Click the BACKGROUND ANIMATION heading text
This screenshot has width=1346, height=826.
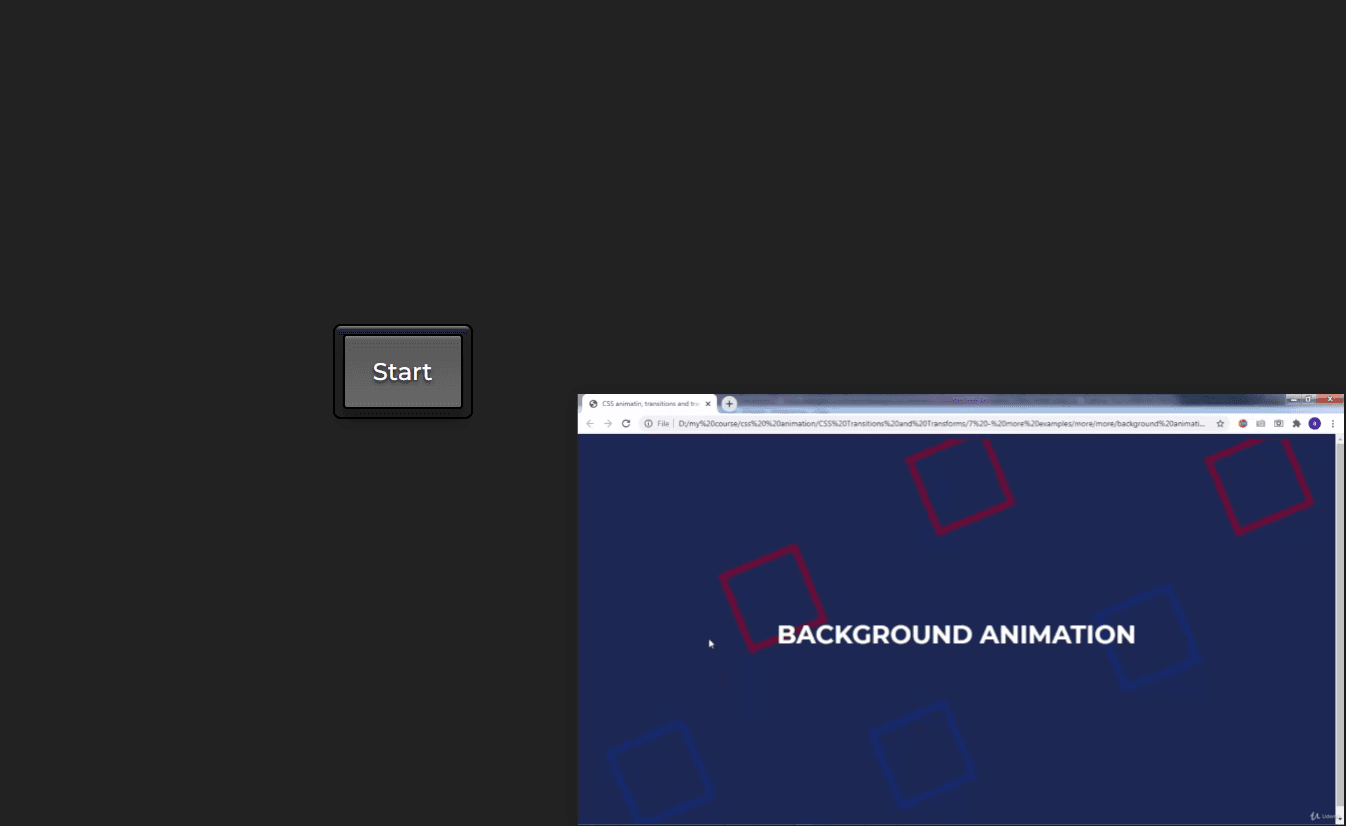coord(956,634)
